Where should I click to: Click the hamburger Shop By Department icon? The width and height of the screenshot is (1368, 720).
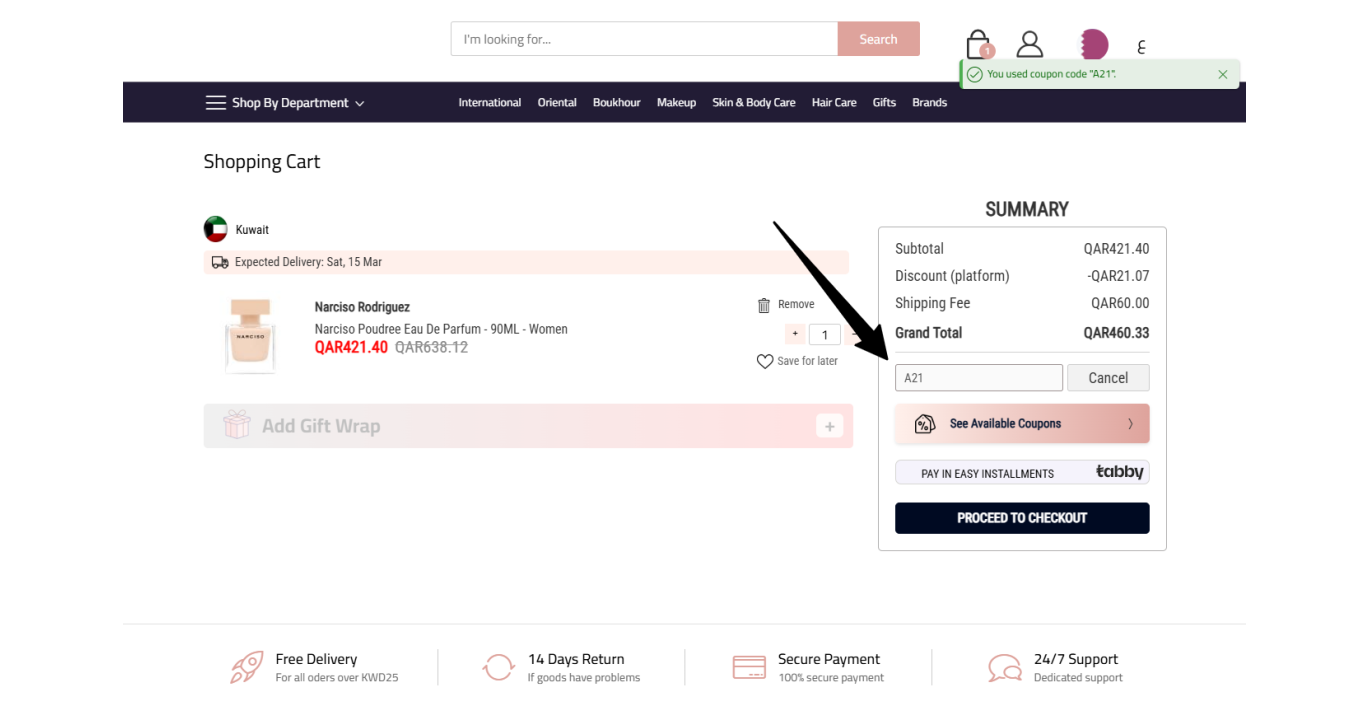pos(216,103)
